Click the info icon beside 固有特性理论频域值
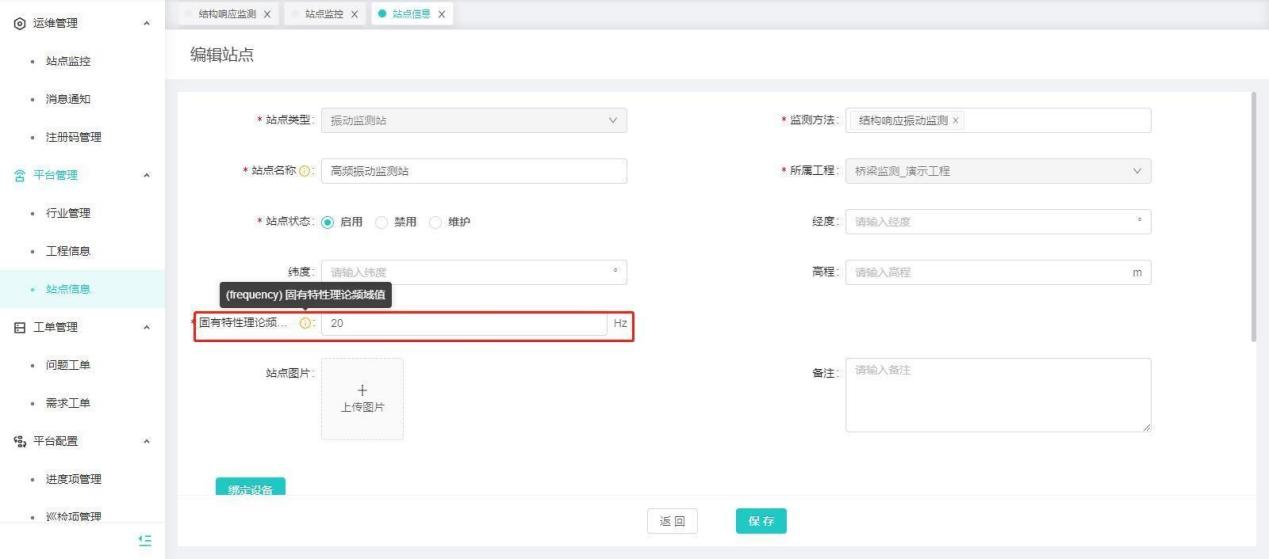Viewport: 1269px width, 559px height. pos(306,324)
